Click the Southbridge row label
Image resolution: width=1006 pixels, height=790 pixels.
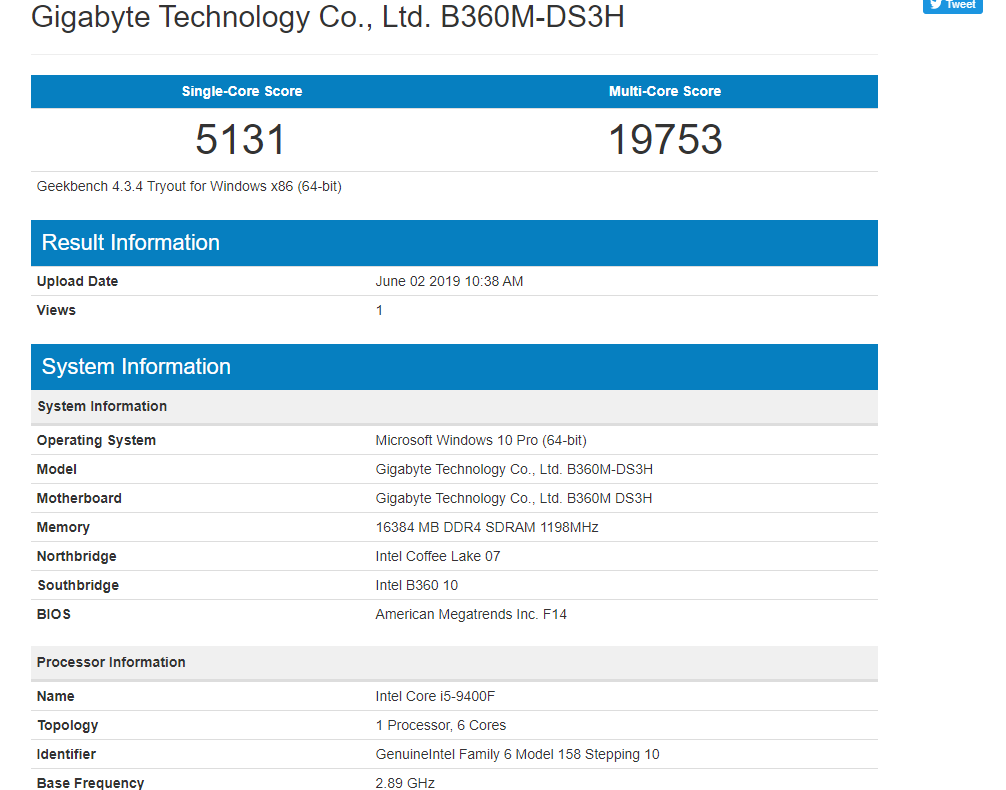coord(78,585)
